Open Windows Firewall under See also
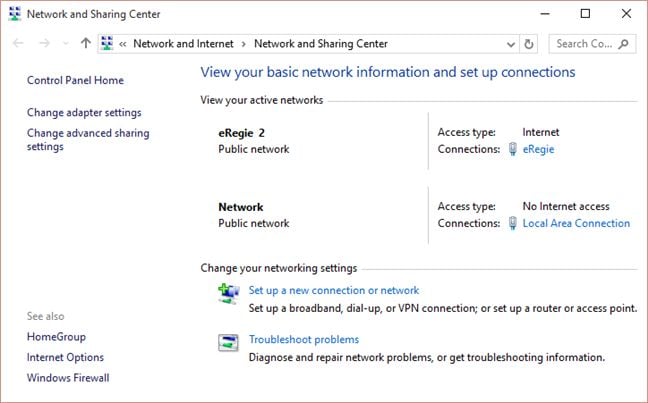 click(68, 378)
